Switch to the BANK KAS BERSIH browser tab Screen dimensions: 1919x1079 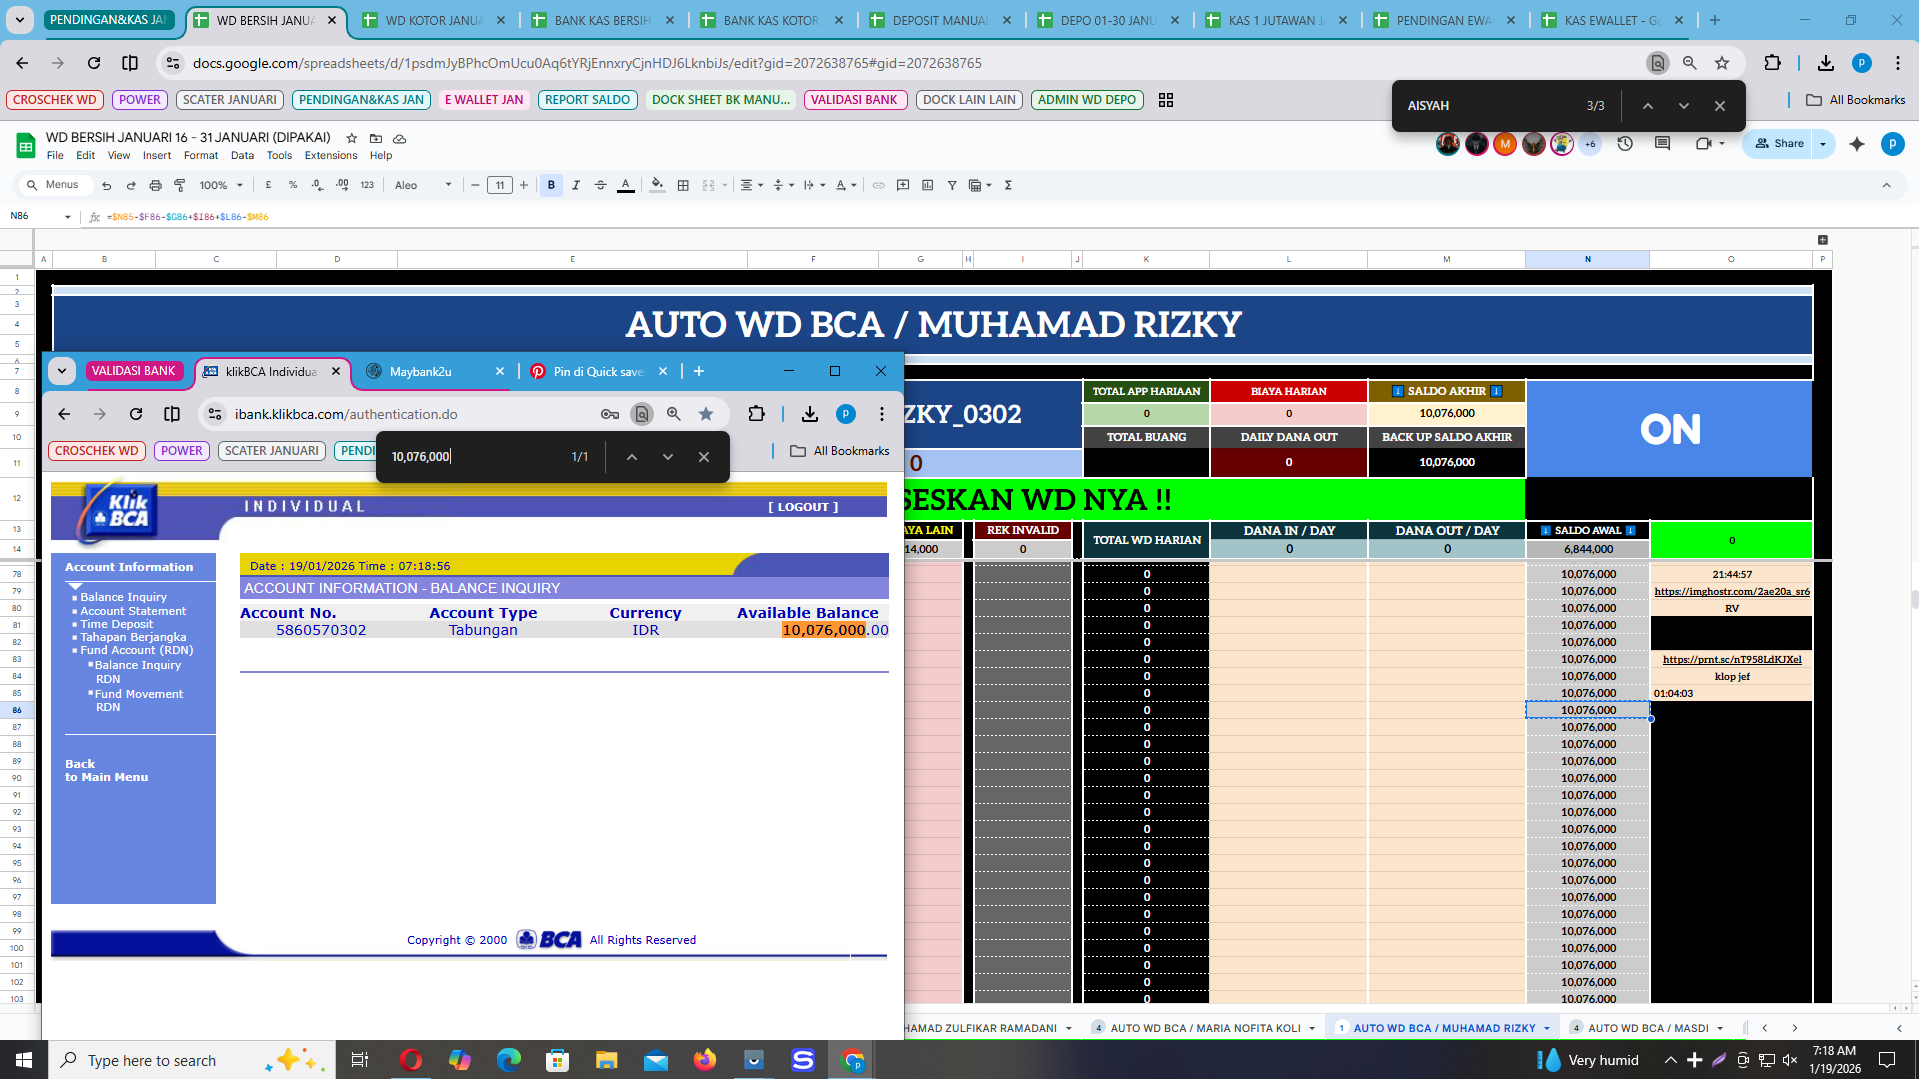point(604,20)
